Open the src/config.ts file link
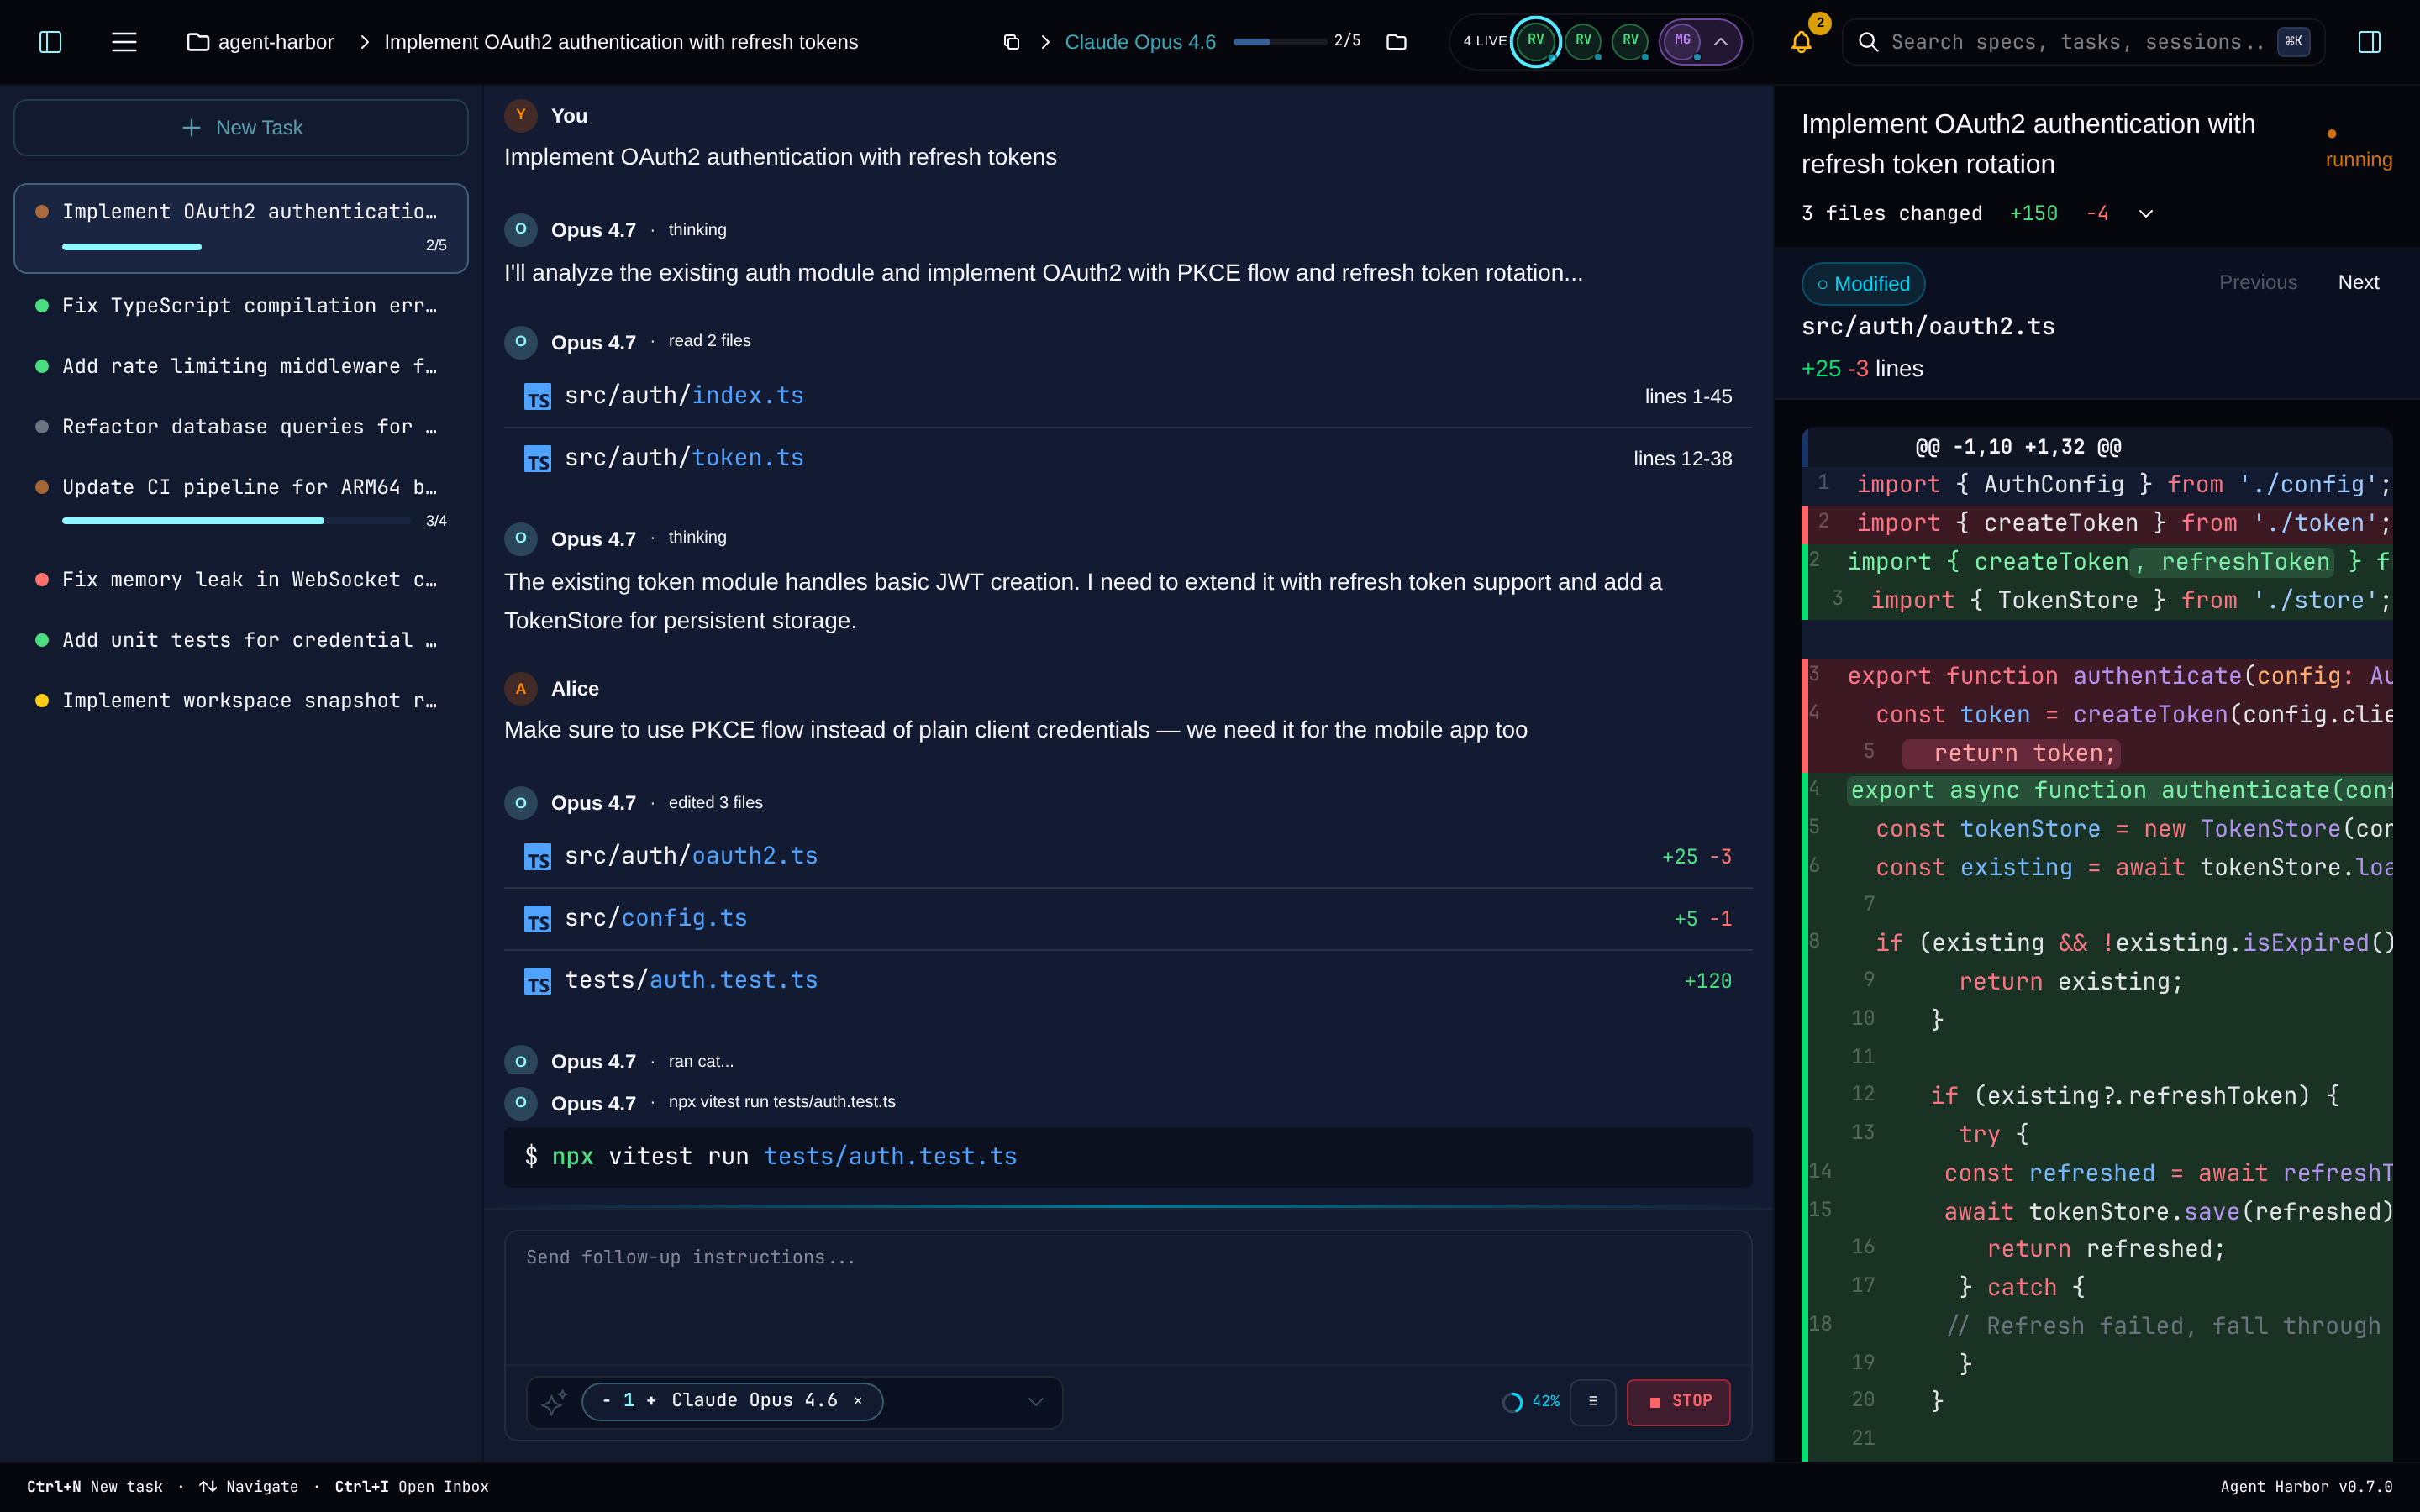Screen dimensions: 2420x1512 [x=655, y=918]
